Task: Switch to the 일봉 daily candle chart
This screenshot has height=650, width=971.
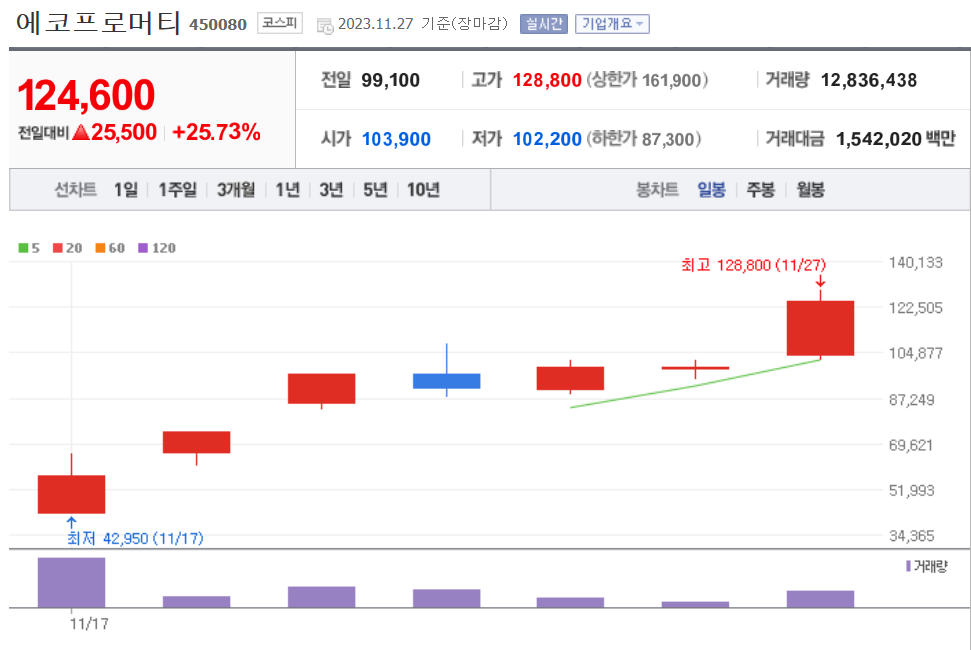Action: click(711, 189)
